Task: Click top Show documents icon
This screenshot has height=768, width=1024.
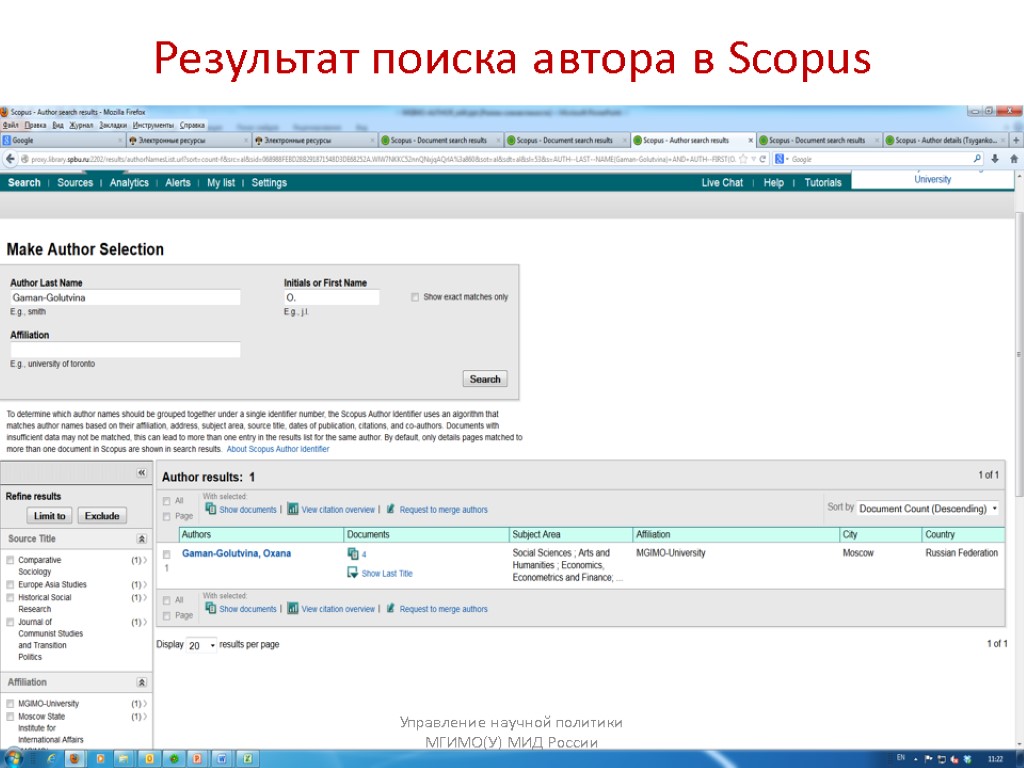Action: pos(210,509)
